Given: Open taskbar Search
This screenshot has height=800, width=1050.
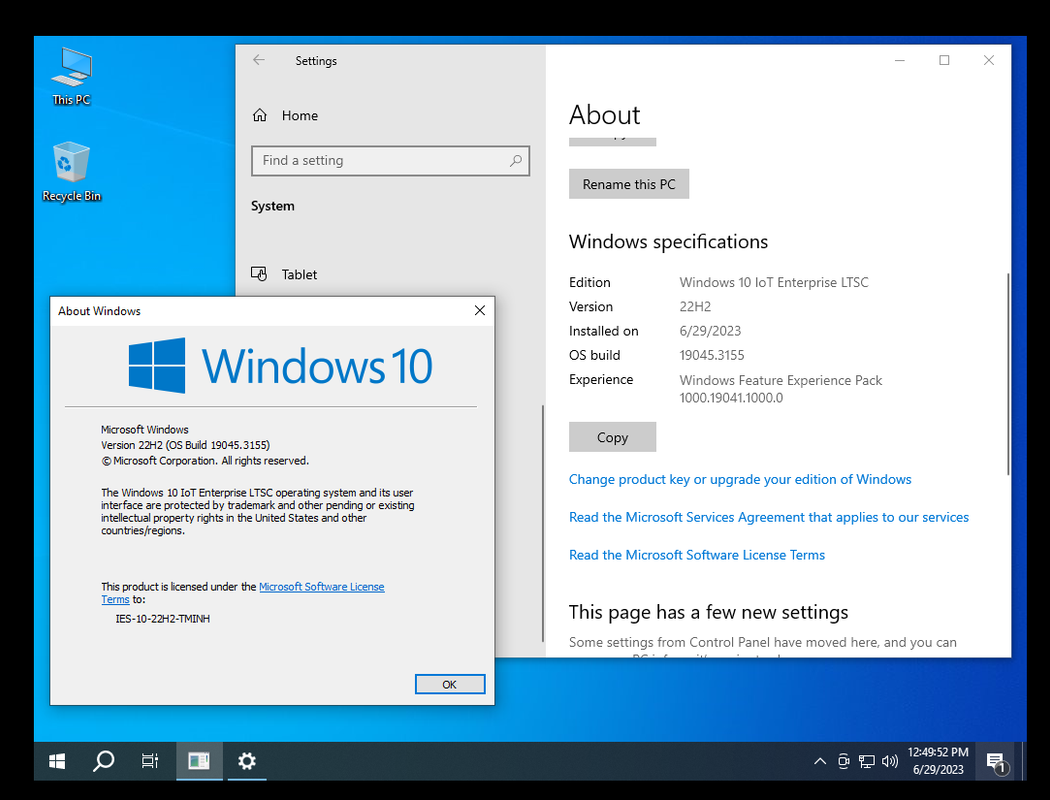Looking at the screenshot, I should click(x=103, y=761).
